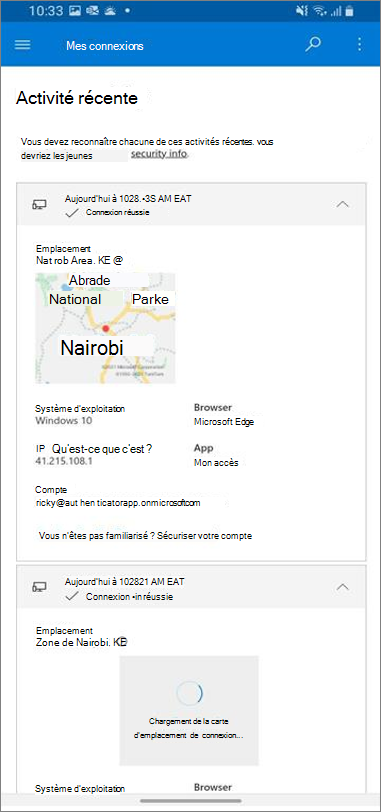Collapse the second sign-in entry chevron
This screenshot has height=812, width=381.
(x=343, y=587)
